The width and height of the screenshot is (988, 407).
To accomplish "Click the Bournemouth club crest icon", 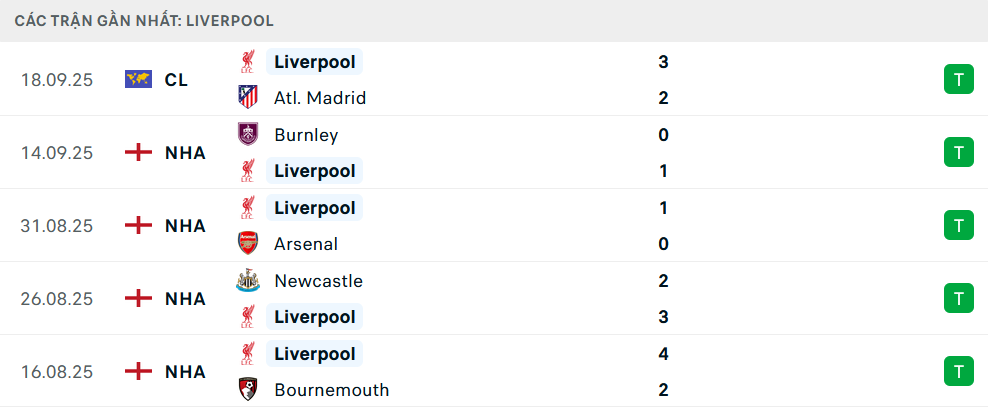I will [x=247, y=390].
